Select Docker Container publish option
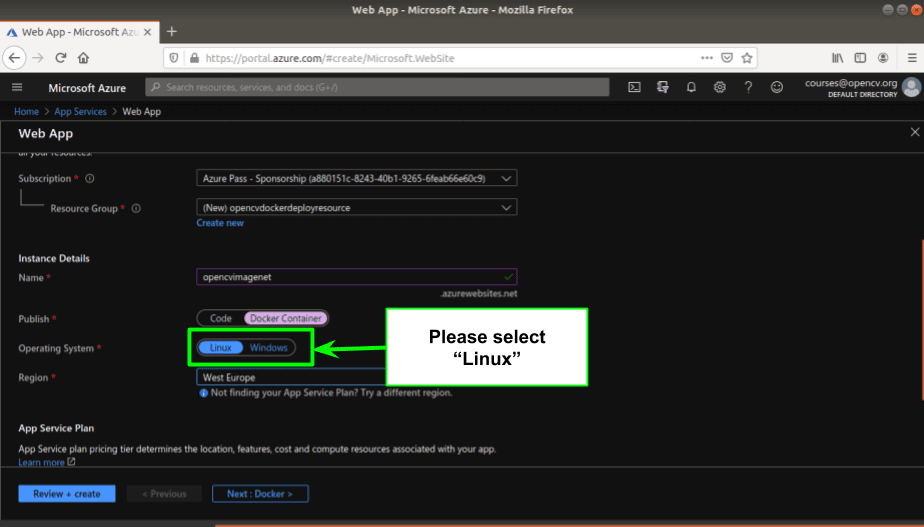The height and width of the screenshot is (527, 924). [x=286, y=318]
